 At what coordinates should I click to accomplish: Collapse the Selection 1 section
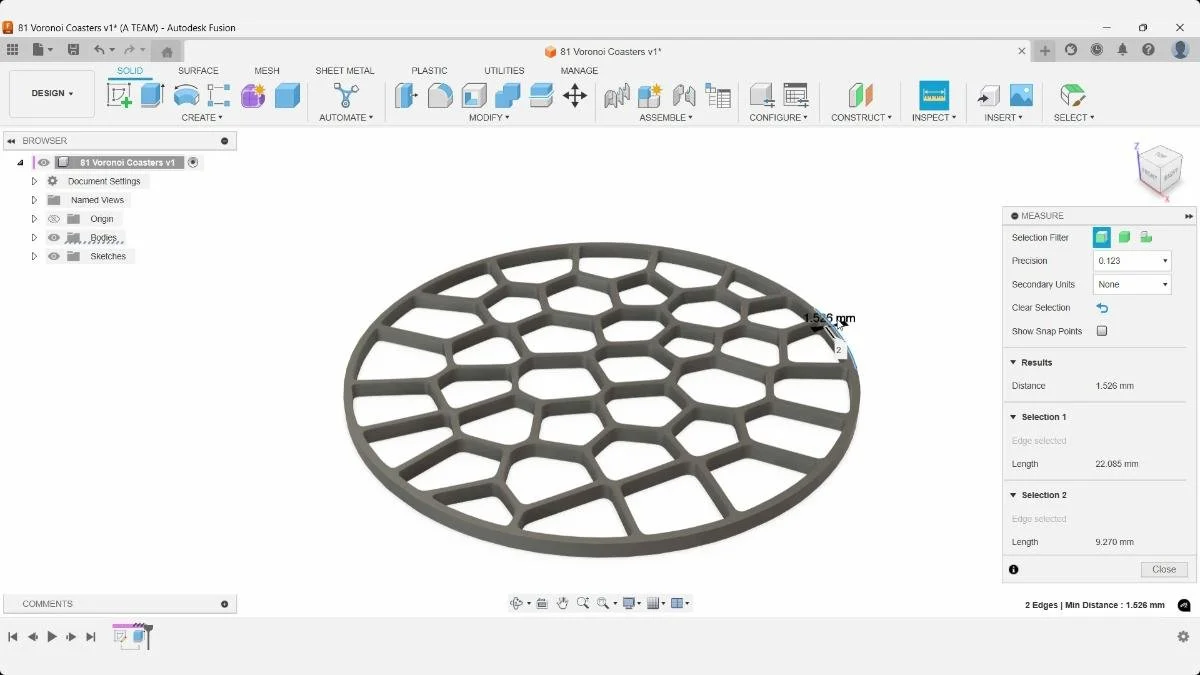[1013, 417]
